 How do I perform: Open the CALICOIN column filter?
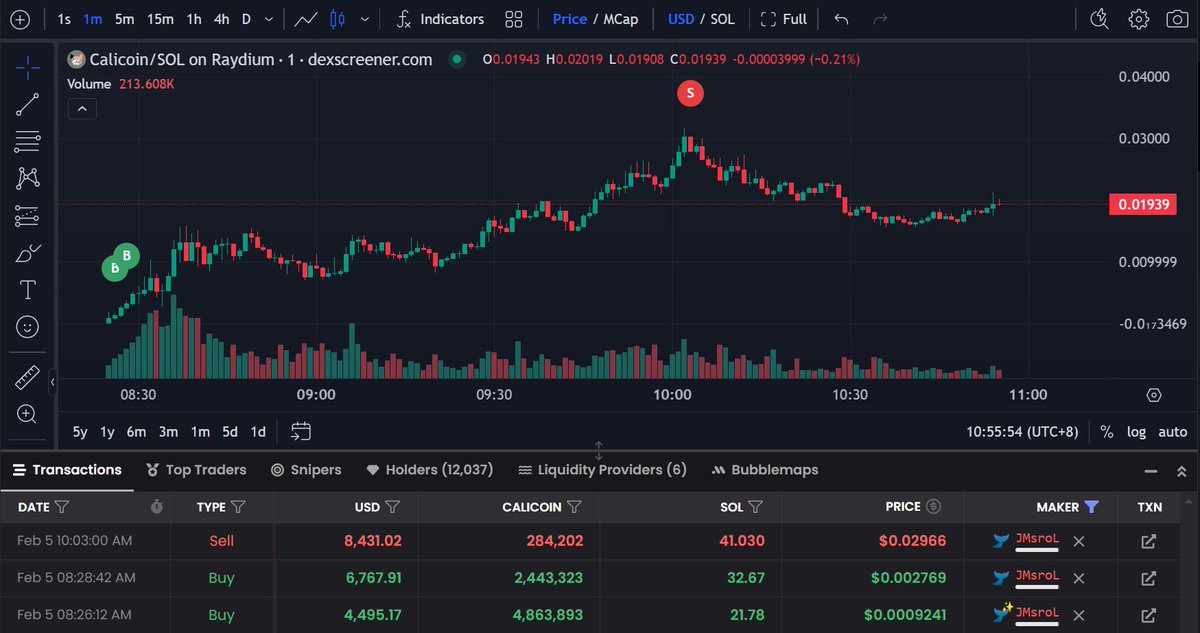click(x=574, y=507)
